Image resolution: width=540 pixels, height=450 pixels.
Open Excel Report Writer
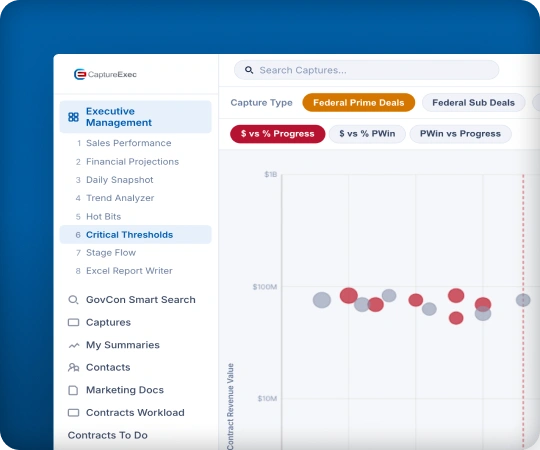click(x=129, y=271)
